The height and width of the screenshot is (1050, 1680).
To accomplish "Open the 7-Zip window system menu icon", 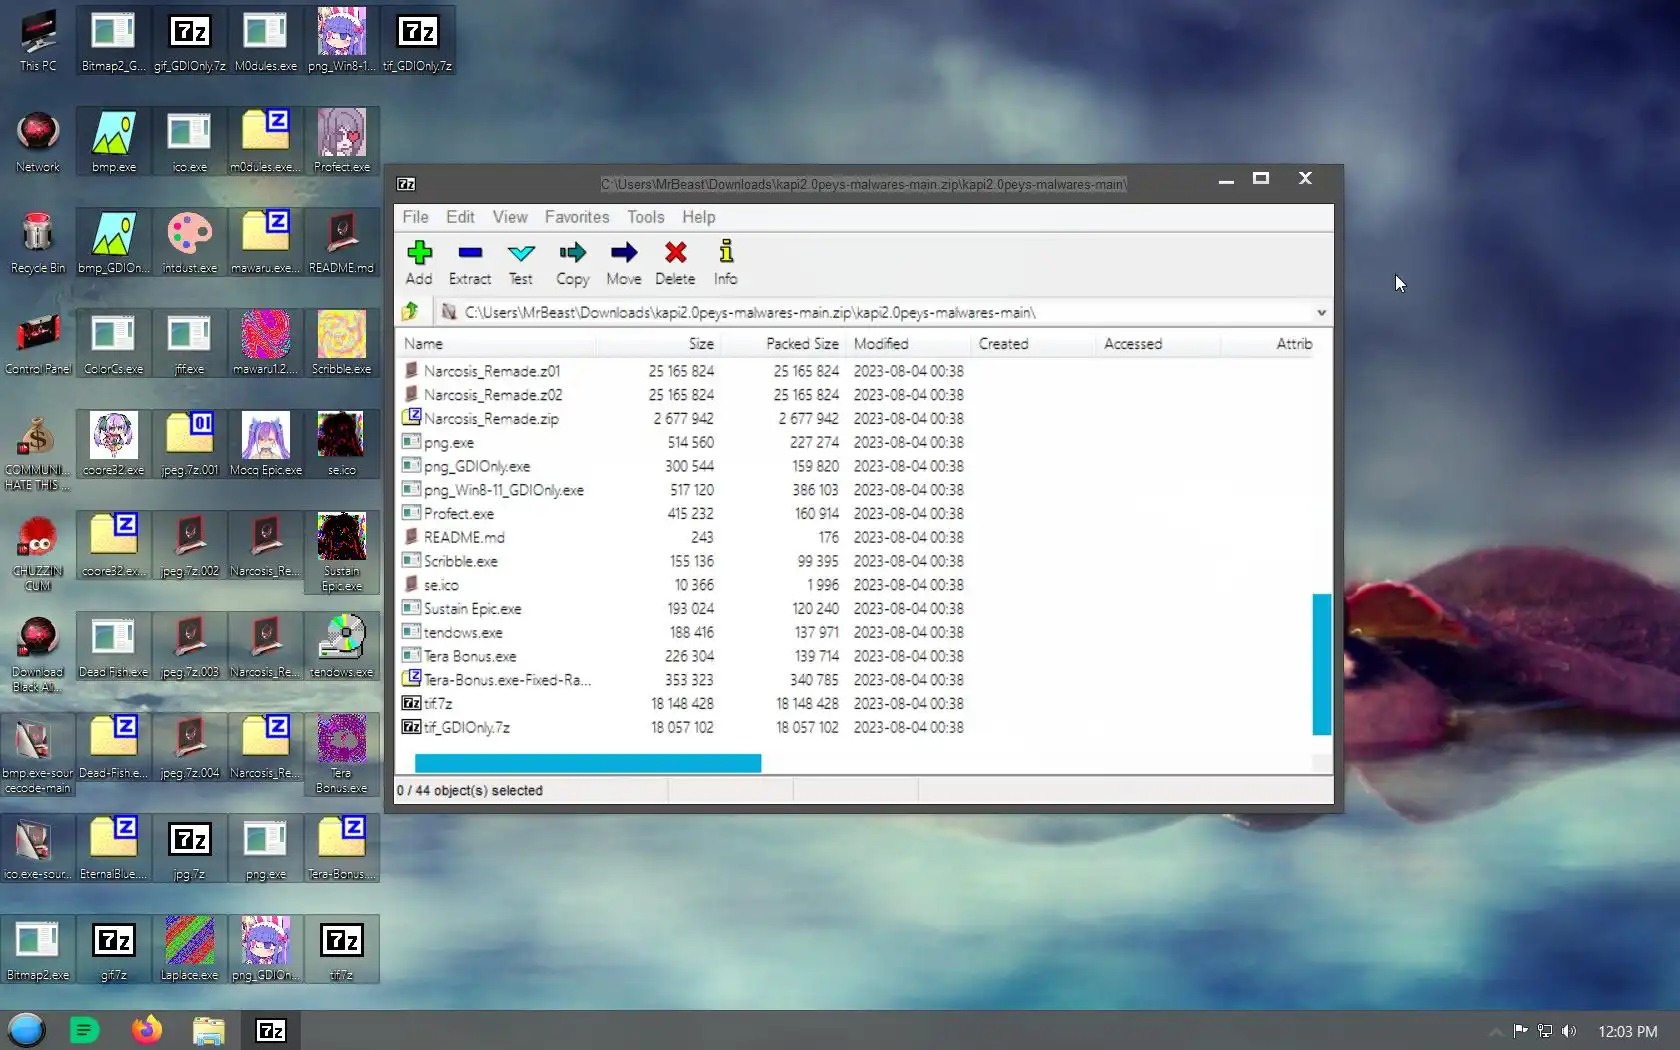I will 406,184.
